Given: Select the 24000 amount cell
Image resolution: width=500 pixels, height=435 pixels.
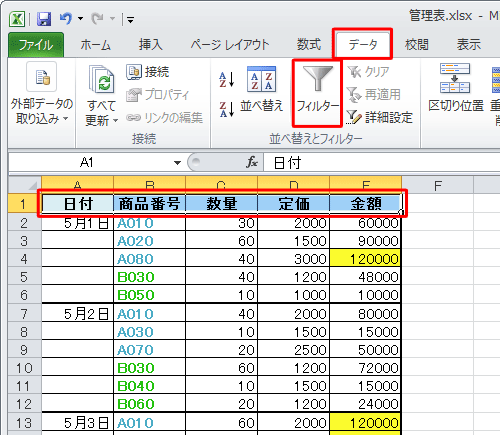Looking at the screenshot, I should (x=365, y=404).
